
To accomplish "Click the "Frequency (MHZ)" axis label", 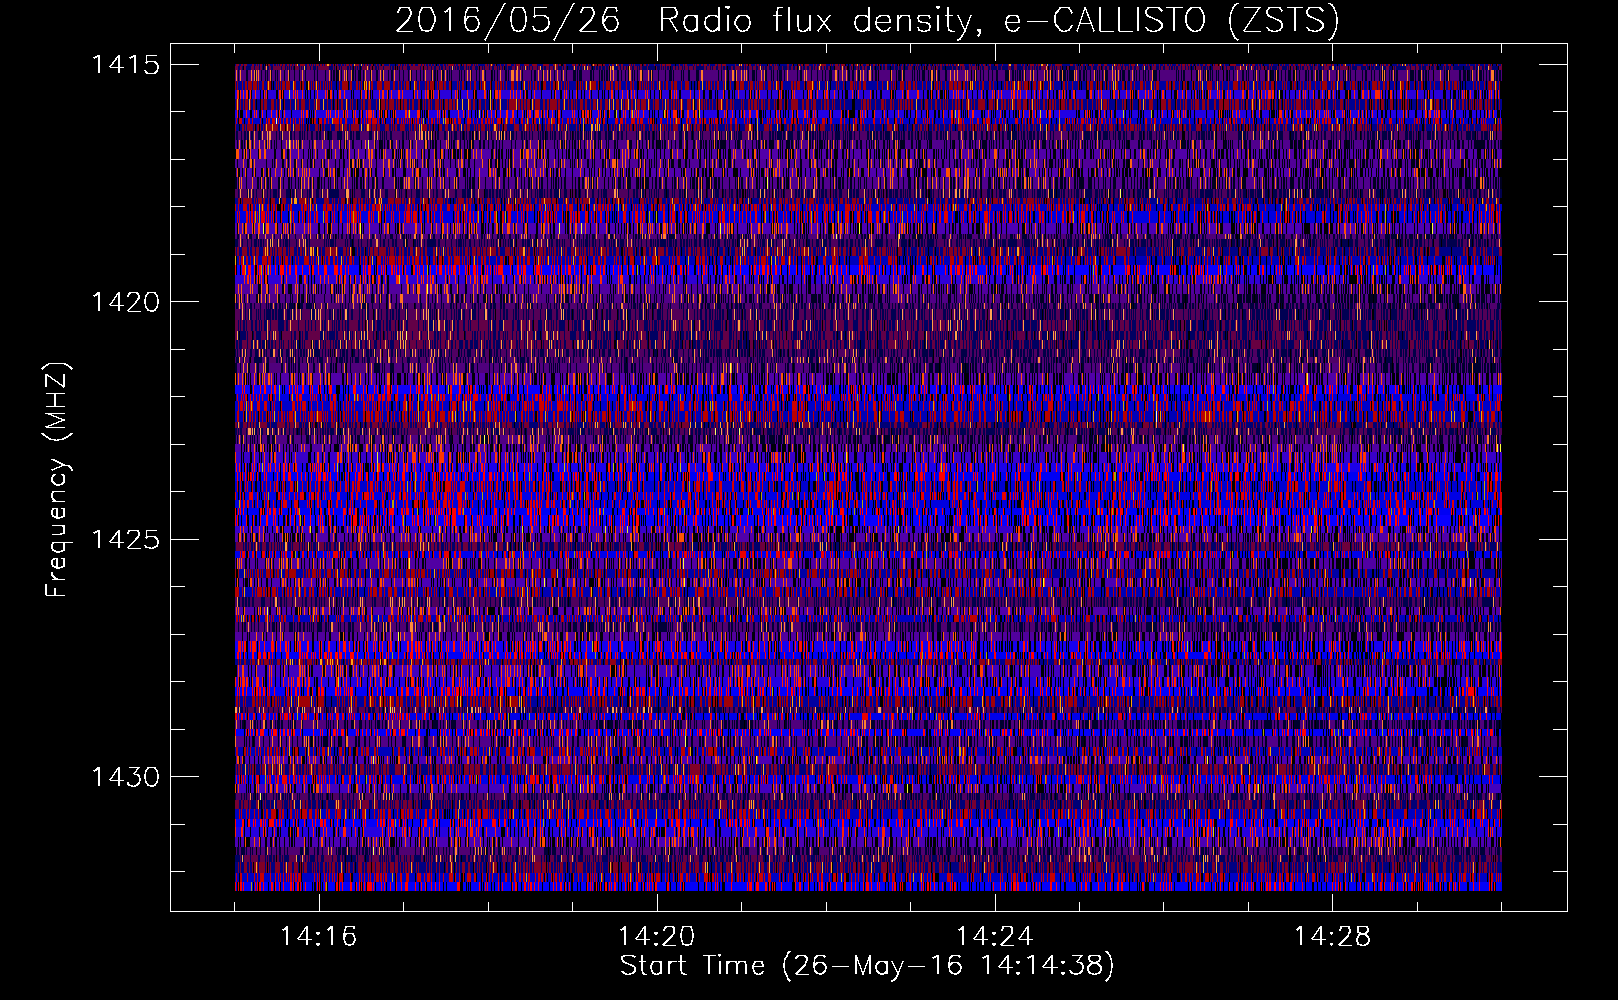I will click(x=57, y=479).
